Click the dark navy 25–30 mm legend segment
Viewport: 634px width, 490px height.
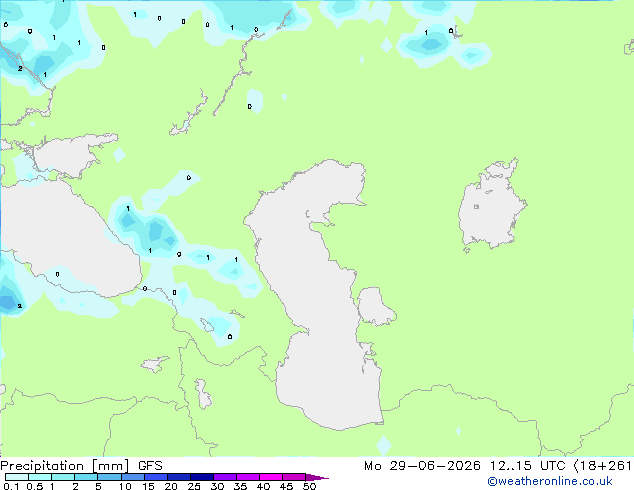click(x=202, y=477)
